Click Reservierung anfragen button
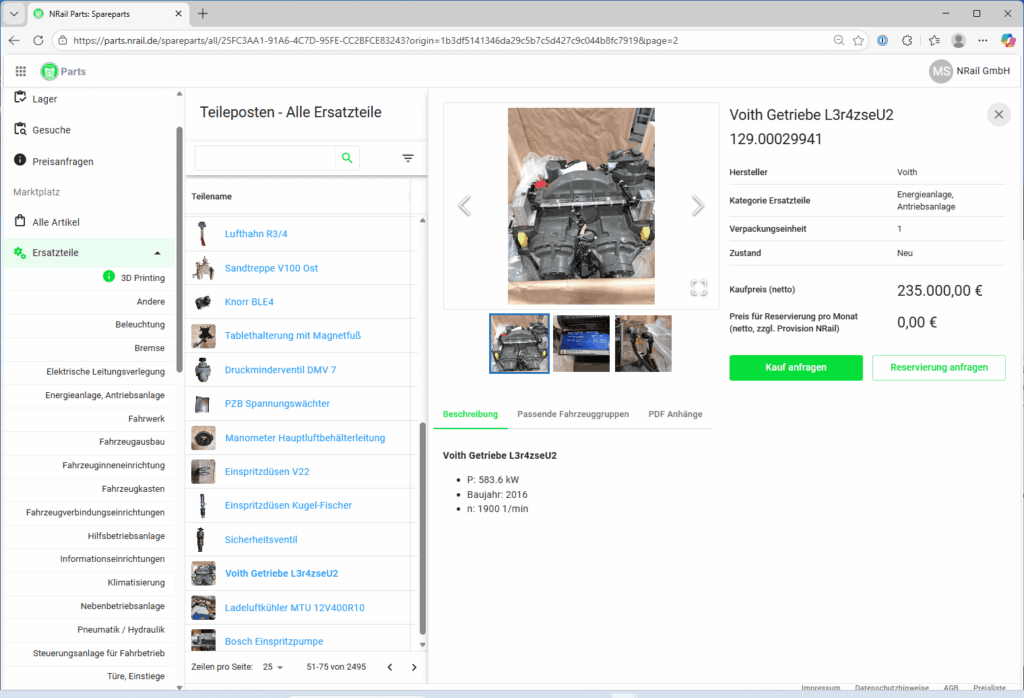The height and width of the screenshot is (698, 1024). click(x=938, y=367)
